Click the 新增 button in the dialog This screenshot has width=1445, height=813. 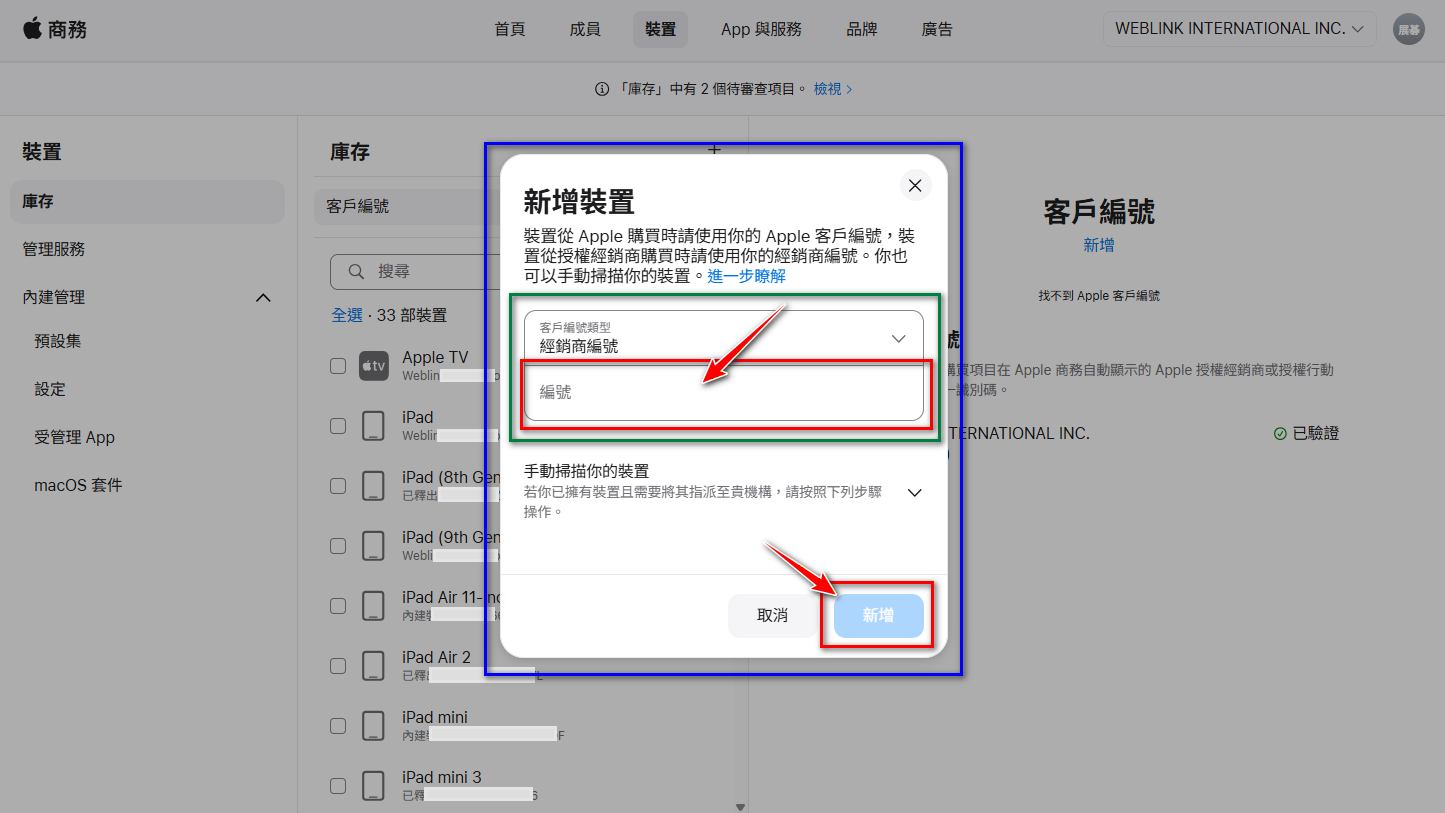click(x=878, y=615)
